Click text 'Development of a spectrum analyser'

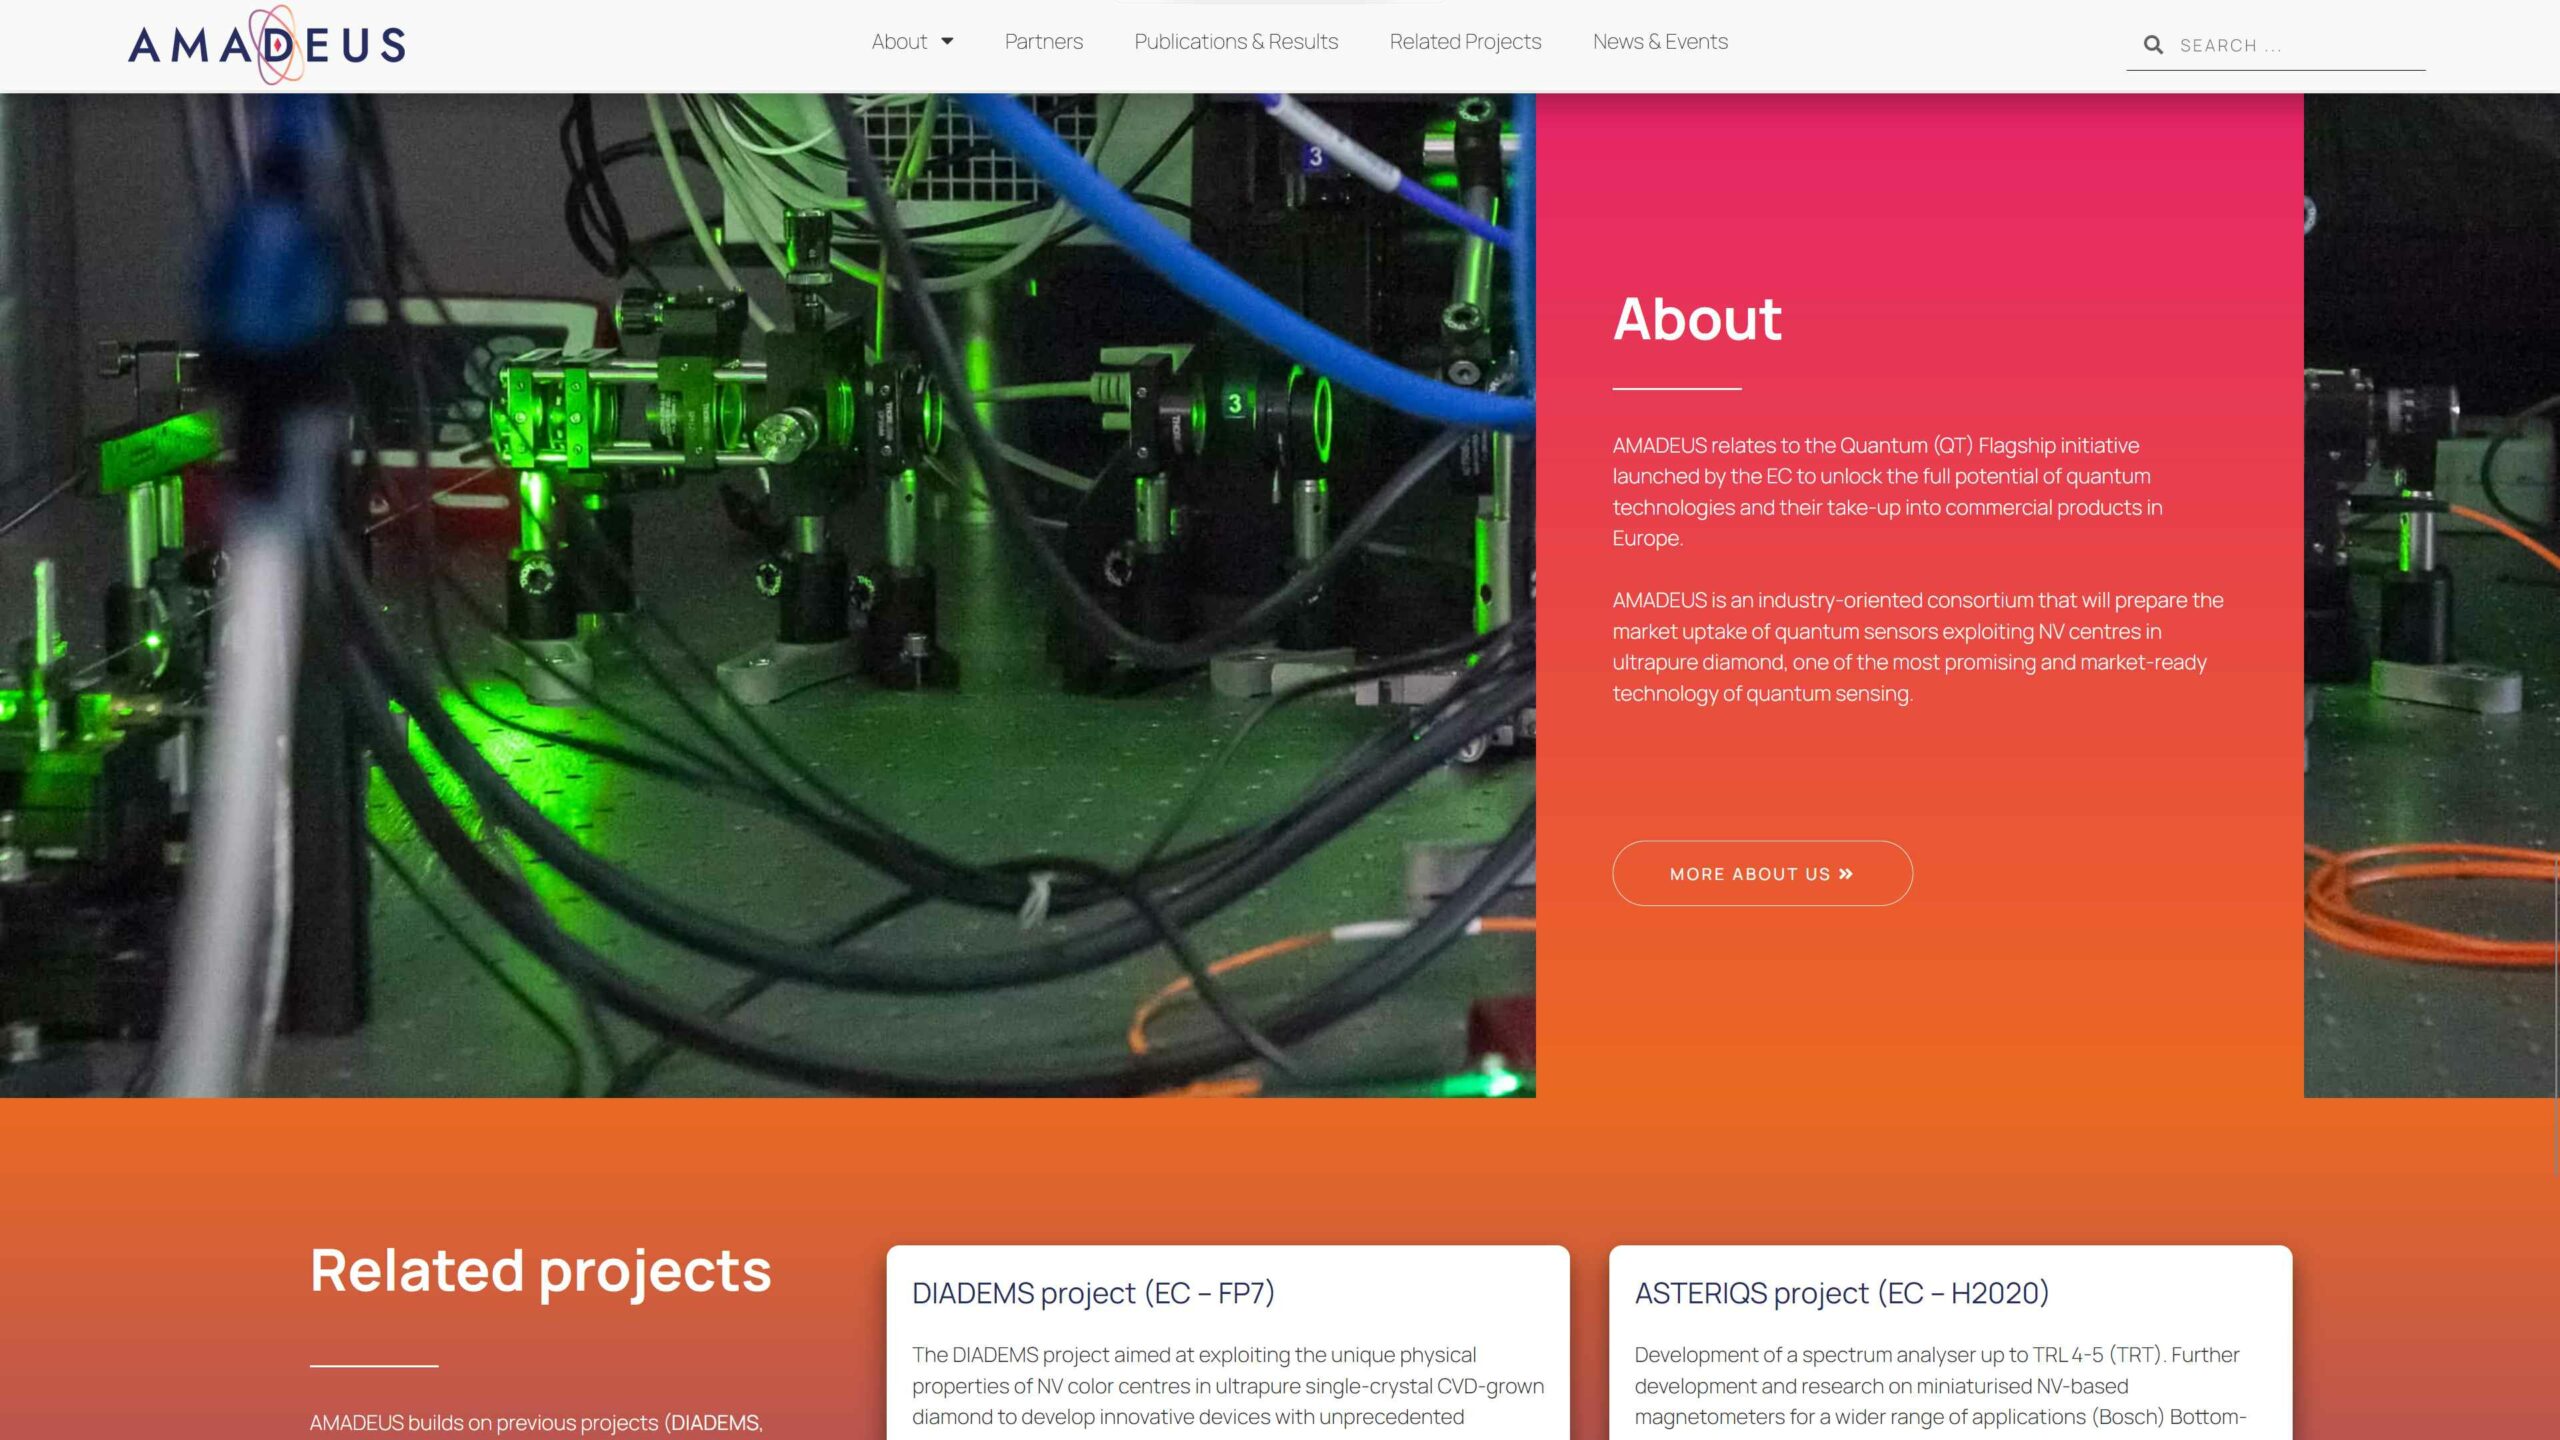[x=1940, y=1386]
